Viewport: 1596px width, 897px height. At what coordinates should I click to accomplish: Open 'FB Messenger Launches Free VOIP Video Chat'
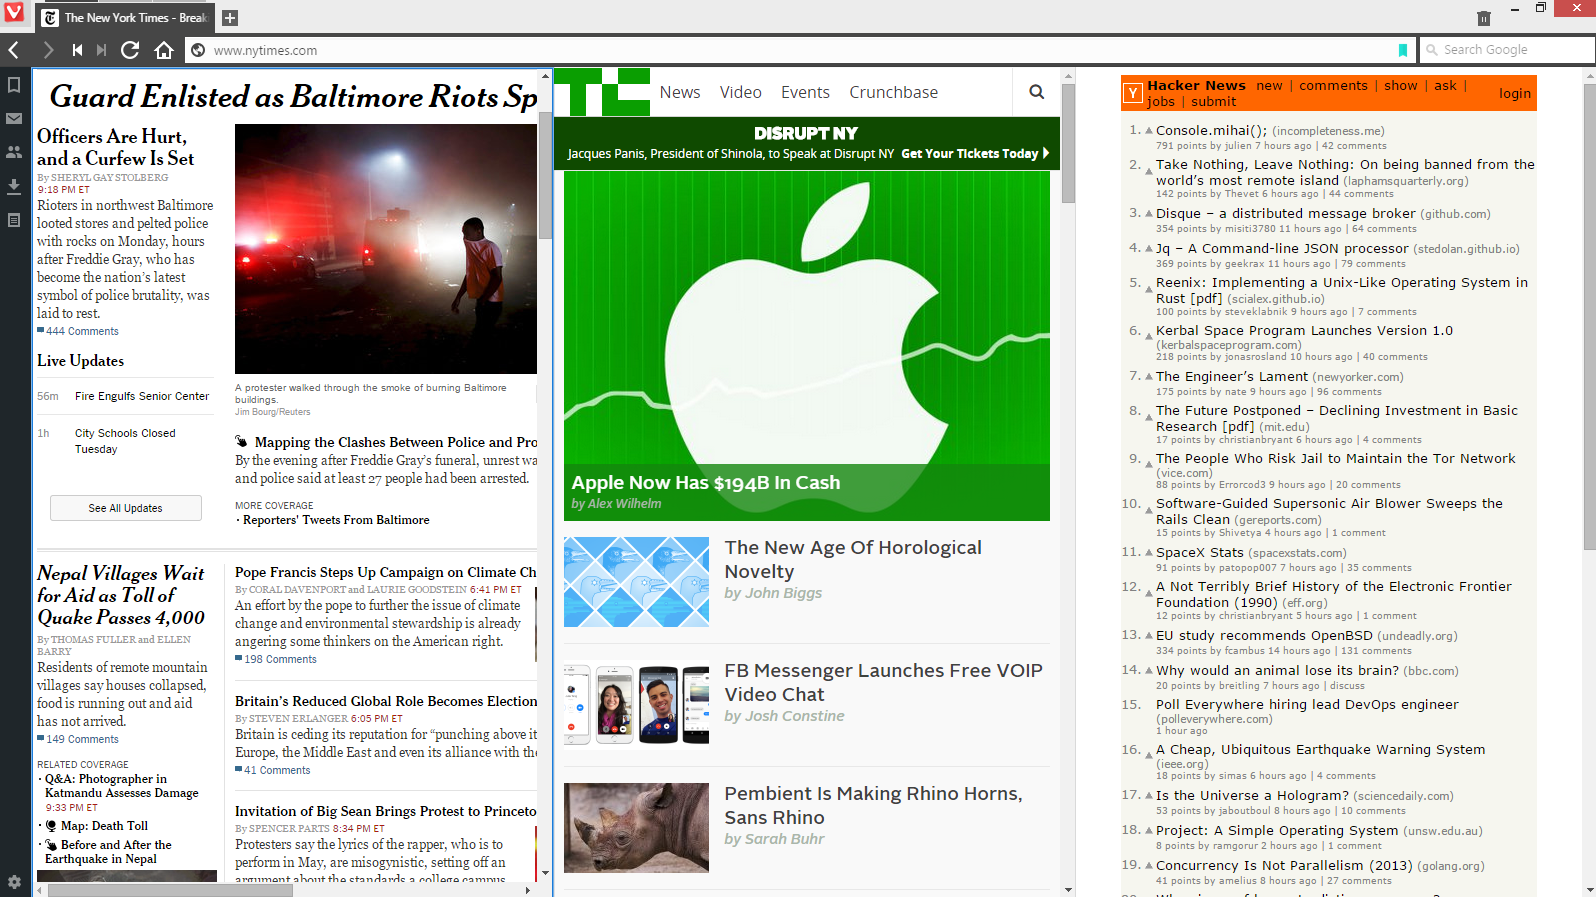(884, 682)
